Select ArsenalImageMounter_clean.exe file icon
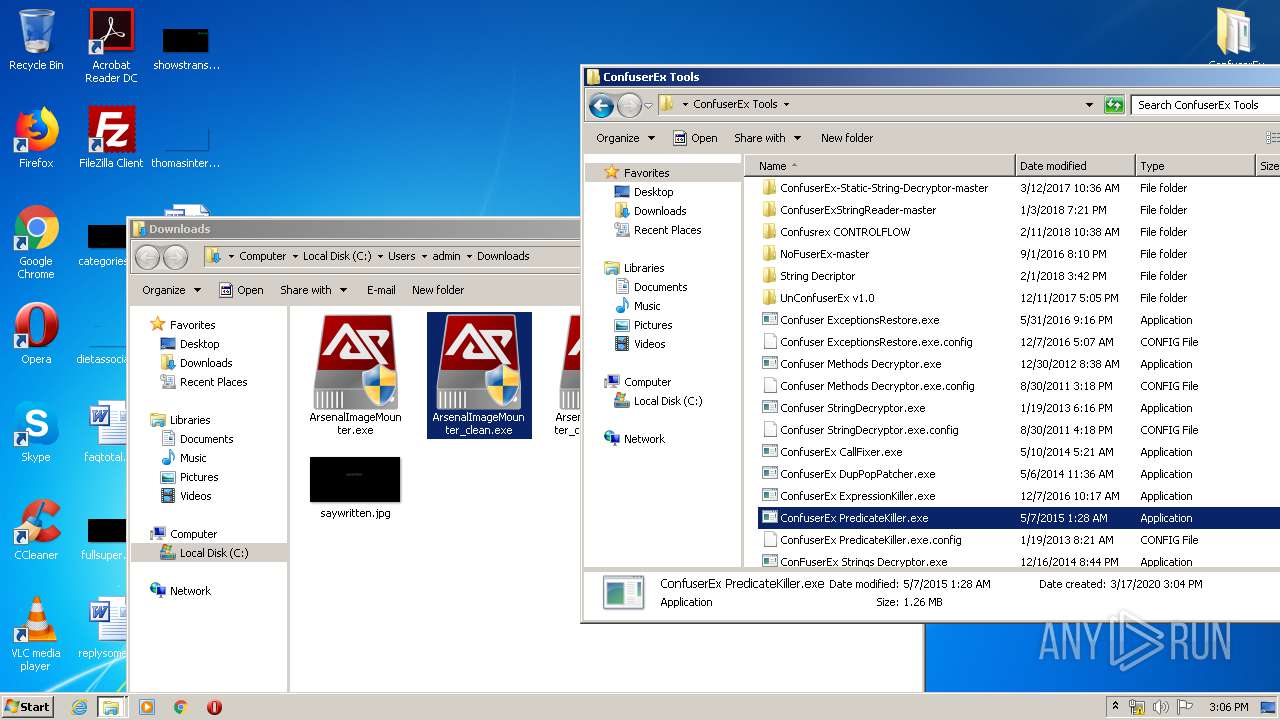 479,375
